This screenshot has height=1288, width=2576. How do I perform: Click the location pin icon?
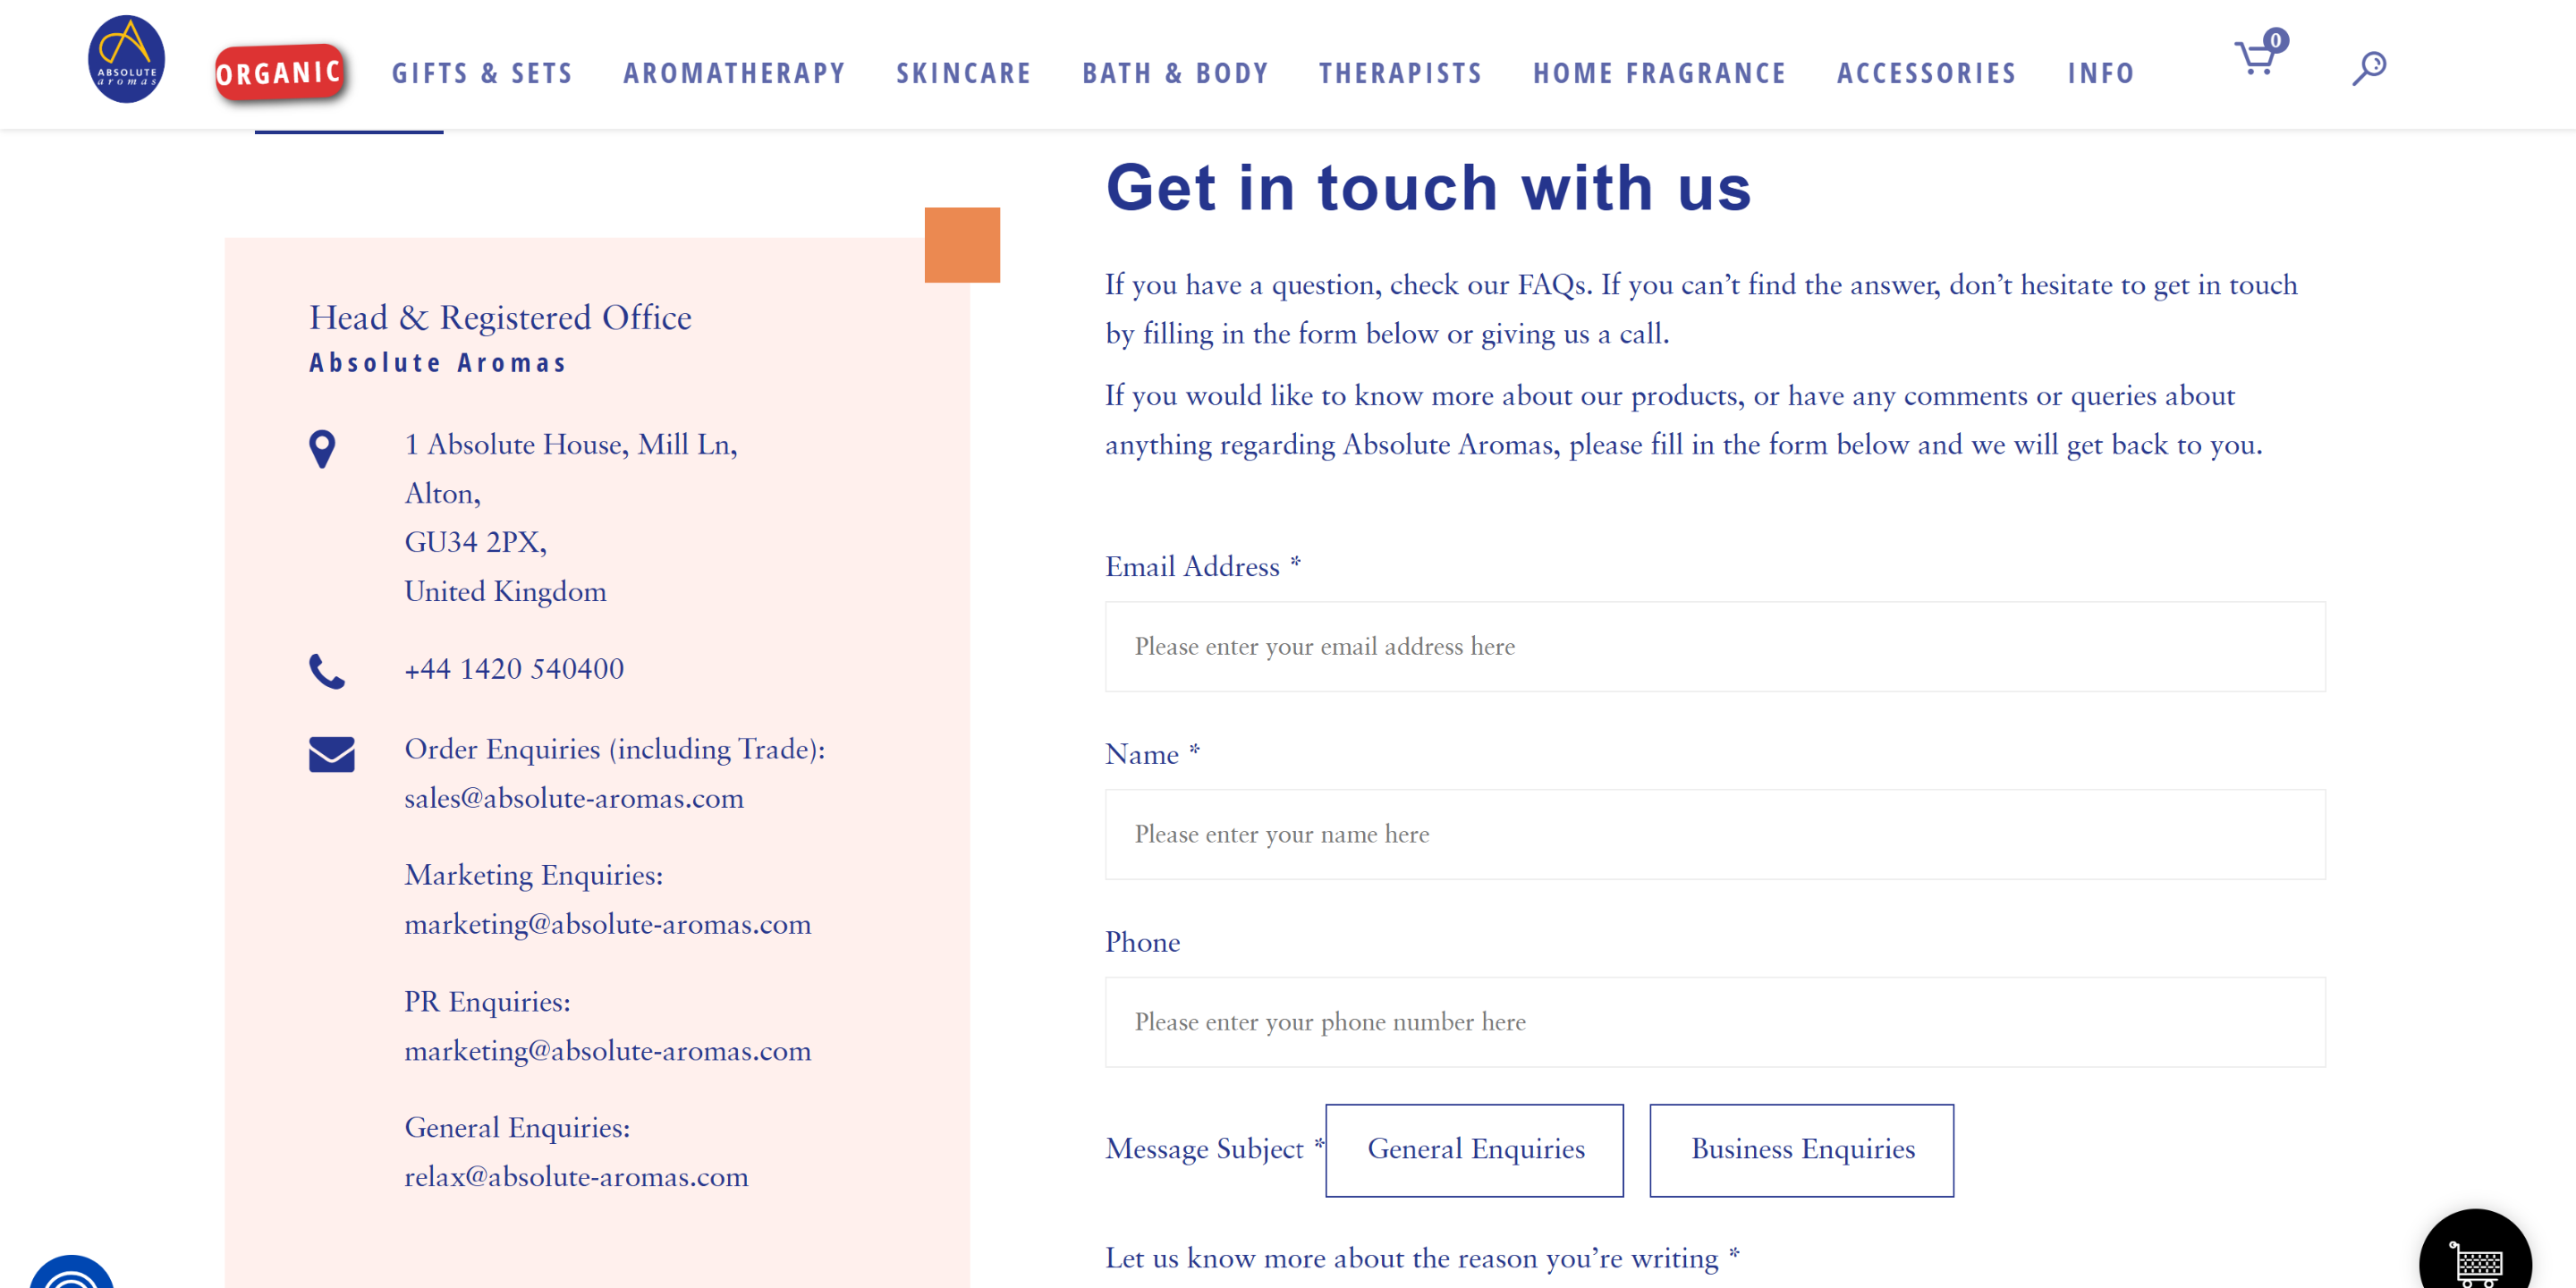click(x=322, y=449)
